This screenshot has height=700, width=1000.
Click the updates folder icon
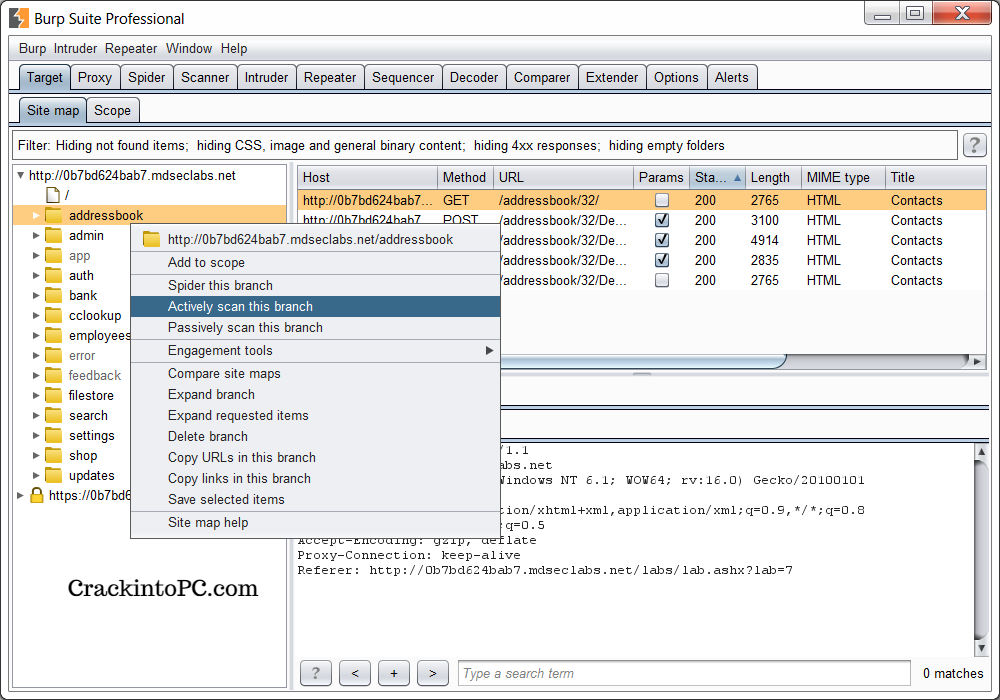click(x=54, y=476)
